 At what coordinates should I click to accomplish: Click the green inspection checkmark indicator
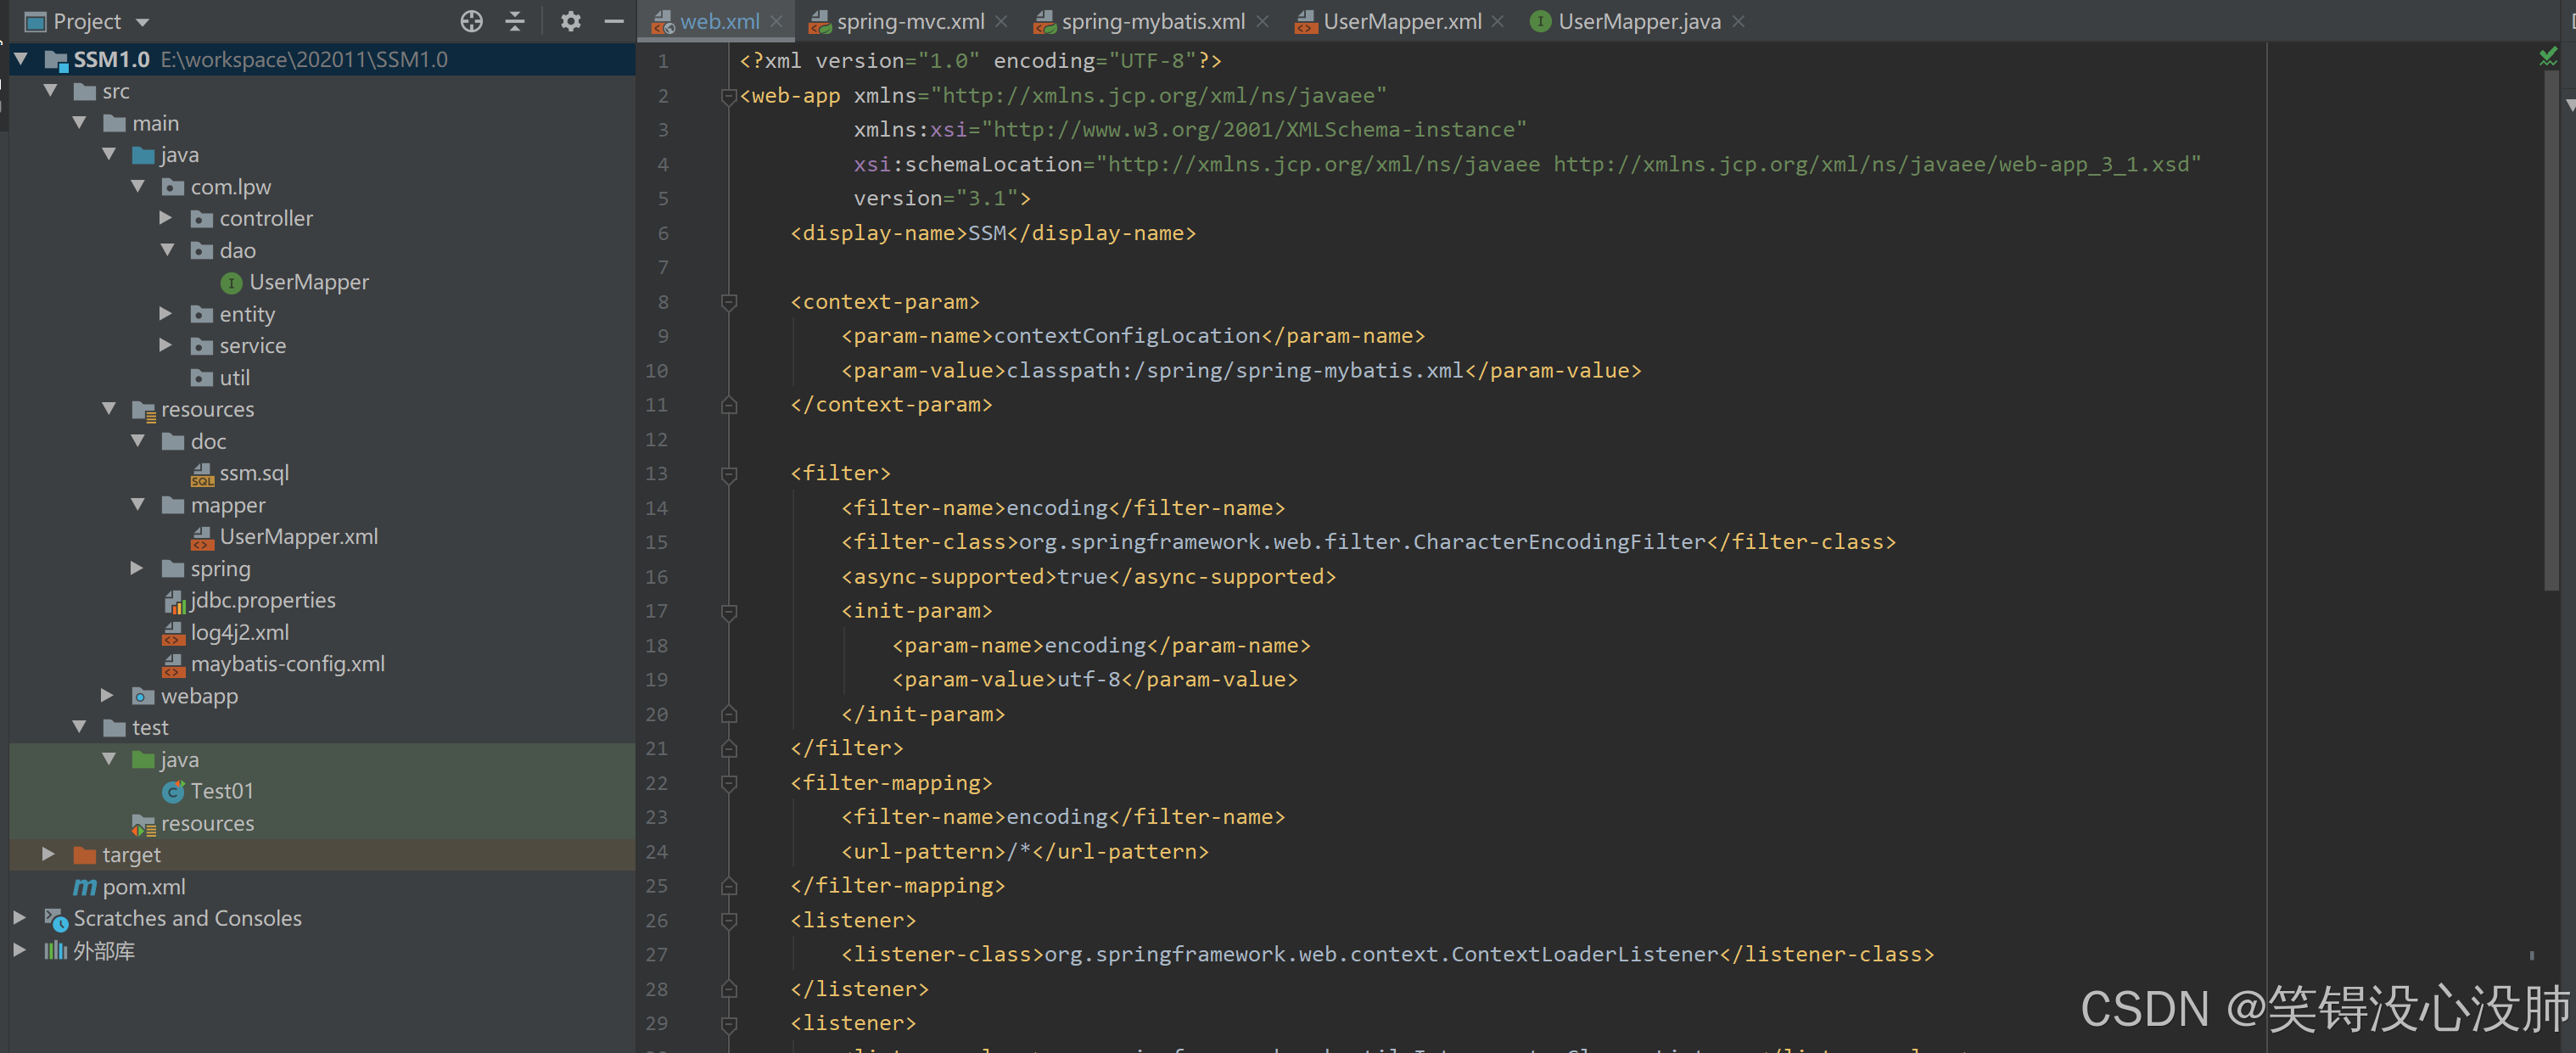2548,57
